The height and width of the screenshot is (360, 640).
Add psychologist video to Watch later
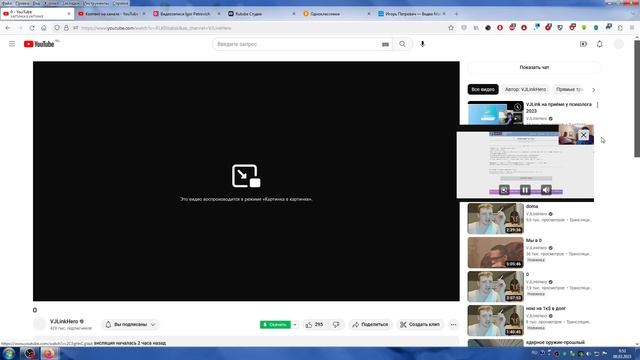tap(518, 107)
